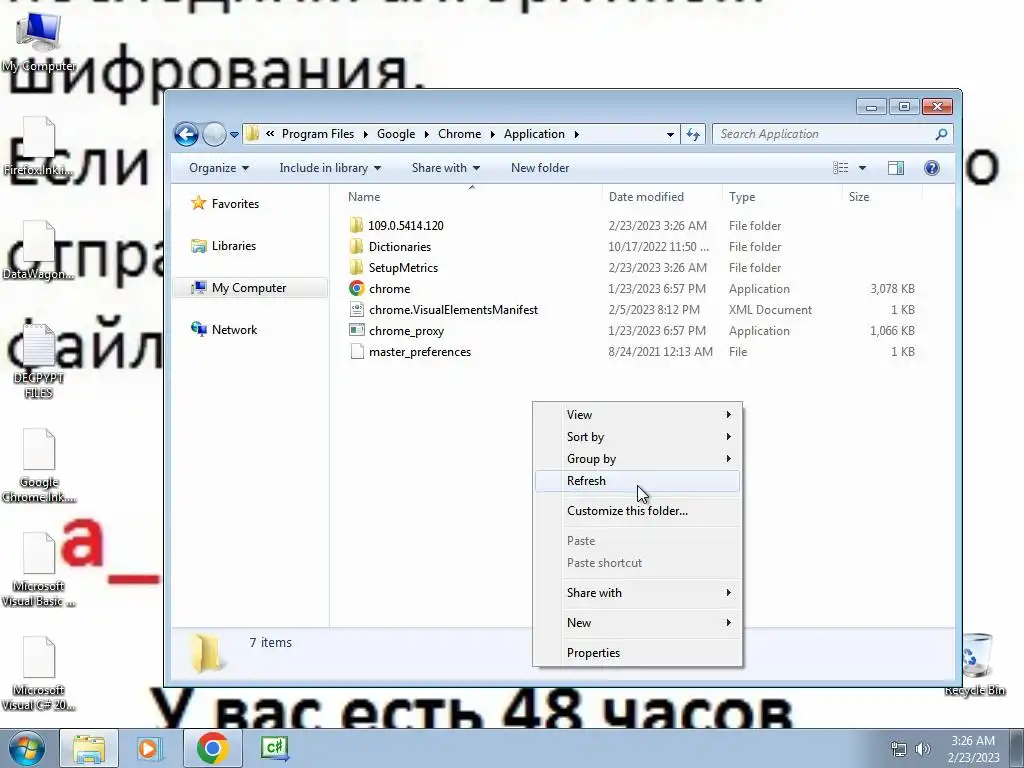Open Google Chrome taskbar icon

(212, 748)
